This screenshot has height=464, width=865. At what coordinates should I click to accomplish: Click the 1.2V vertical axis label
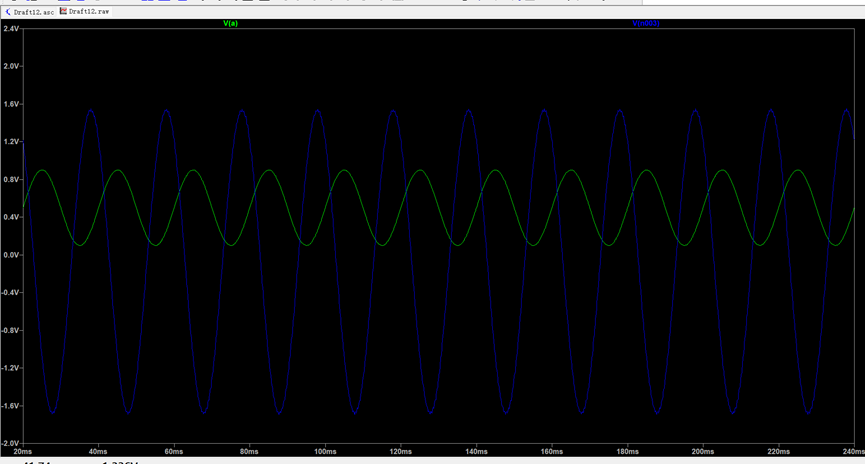click(x=11, y=141)
